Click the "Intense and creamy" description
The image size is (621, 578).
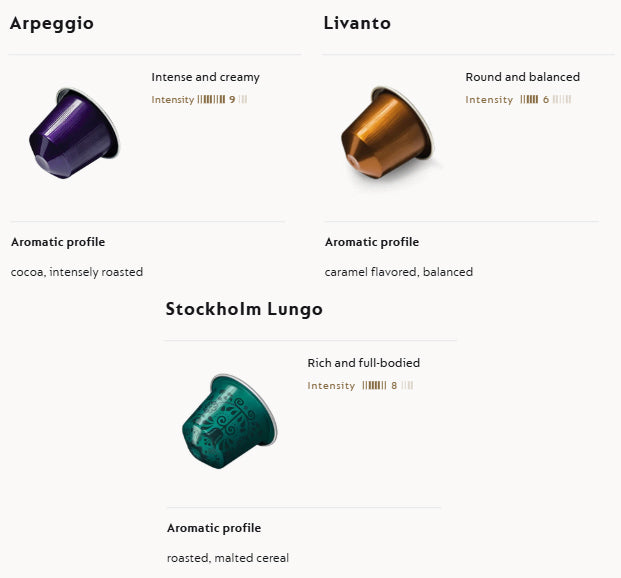click(x=205, y=77)
